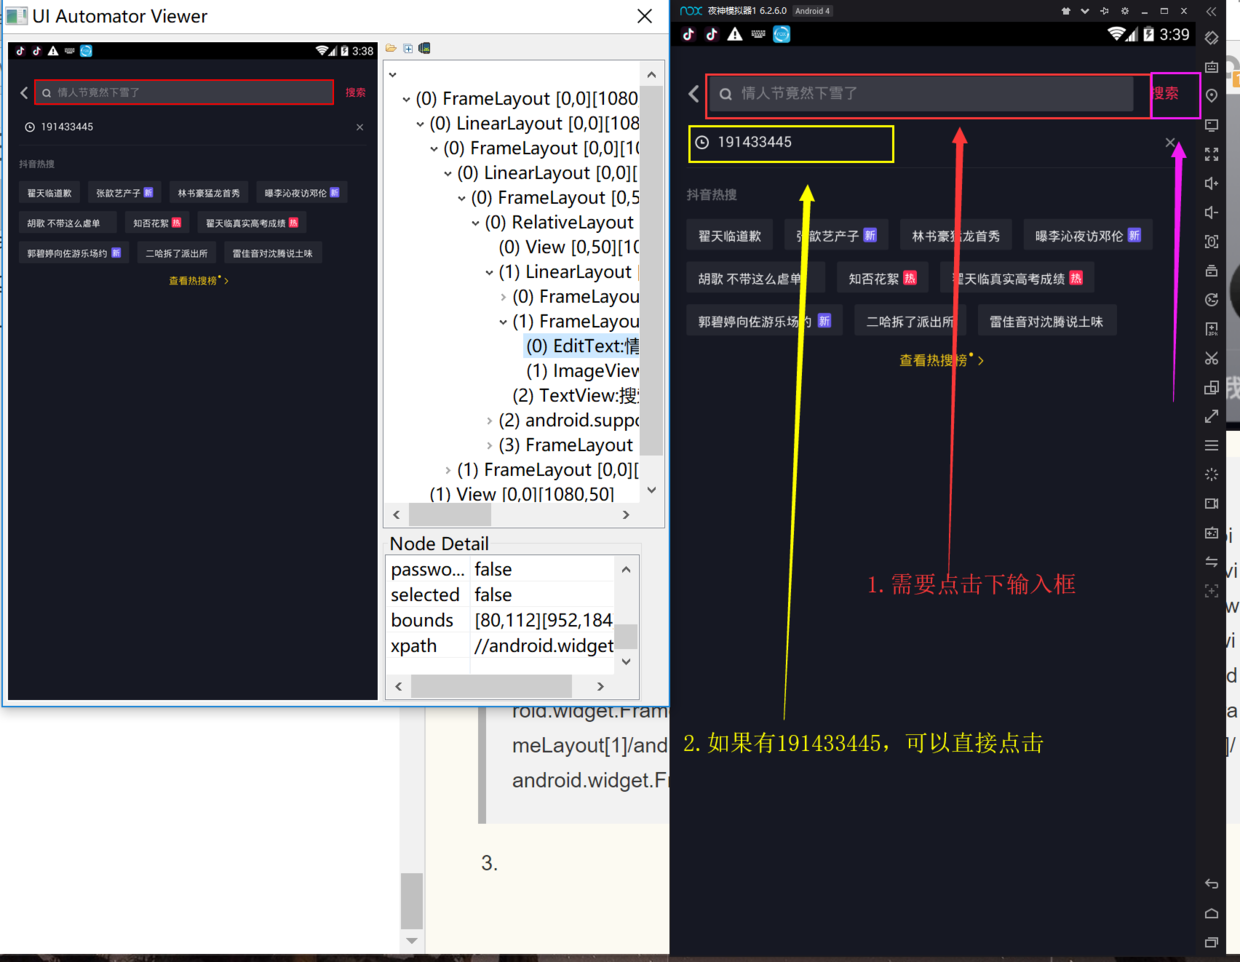Expand the (3) FrameLayout tree node
This screenshot has height=962, width=1240.
coord(489,445)
